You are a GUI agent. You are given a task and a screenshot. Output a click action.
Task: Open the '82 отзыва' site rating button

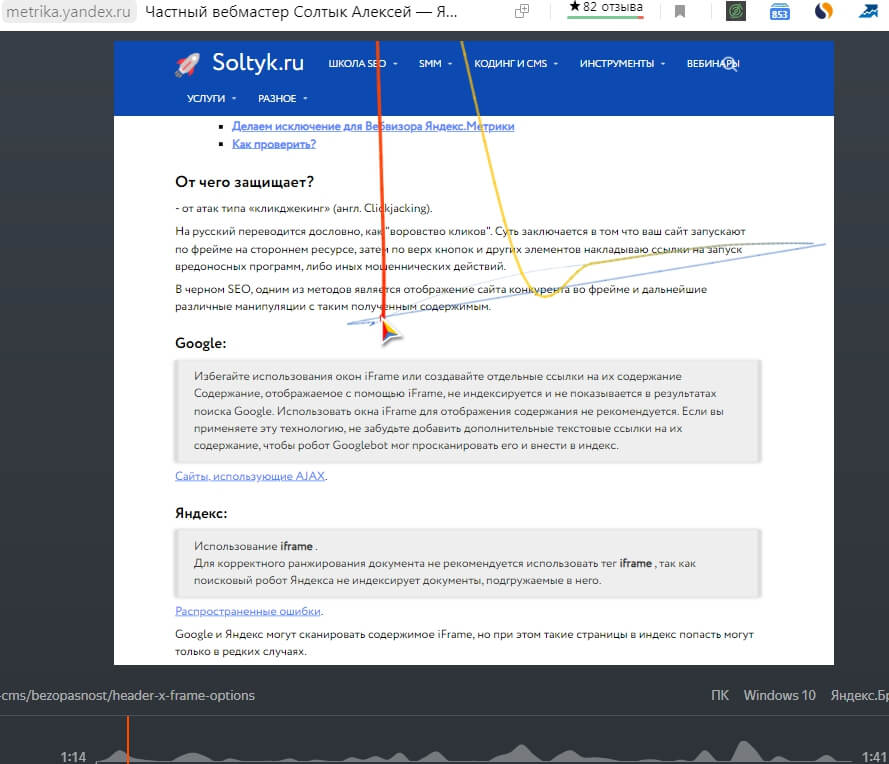pyautogui.click(x=606, y=8)
